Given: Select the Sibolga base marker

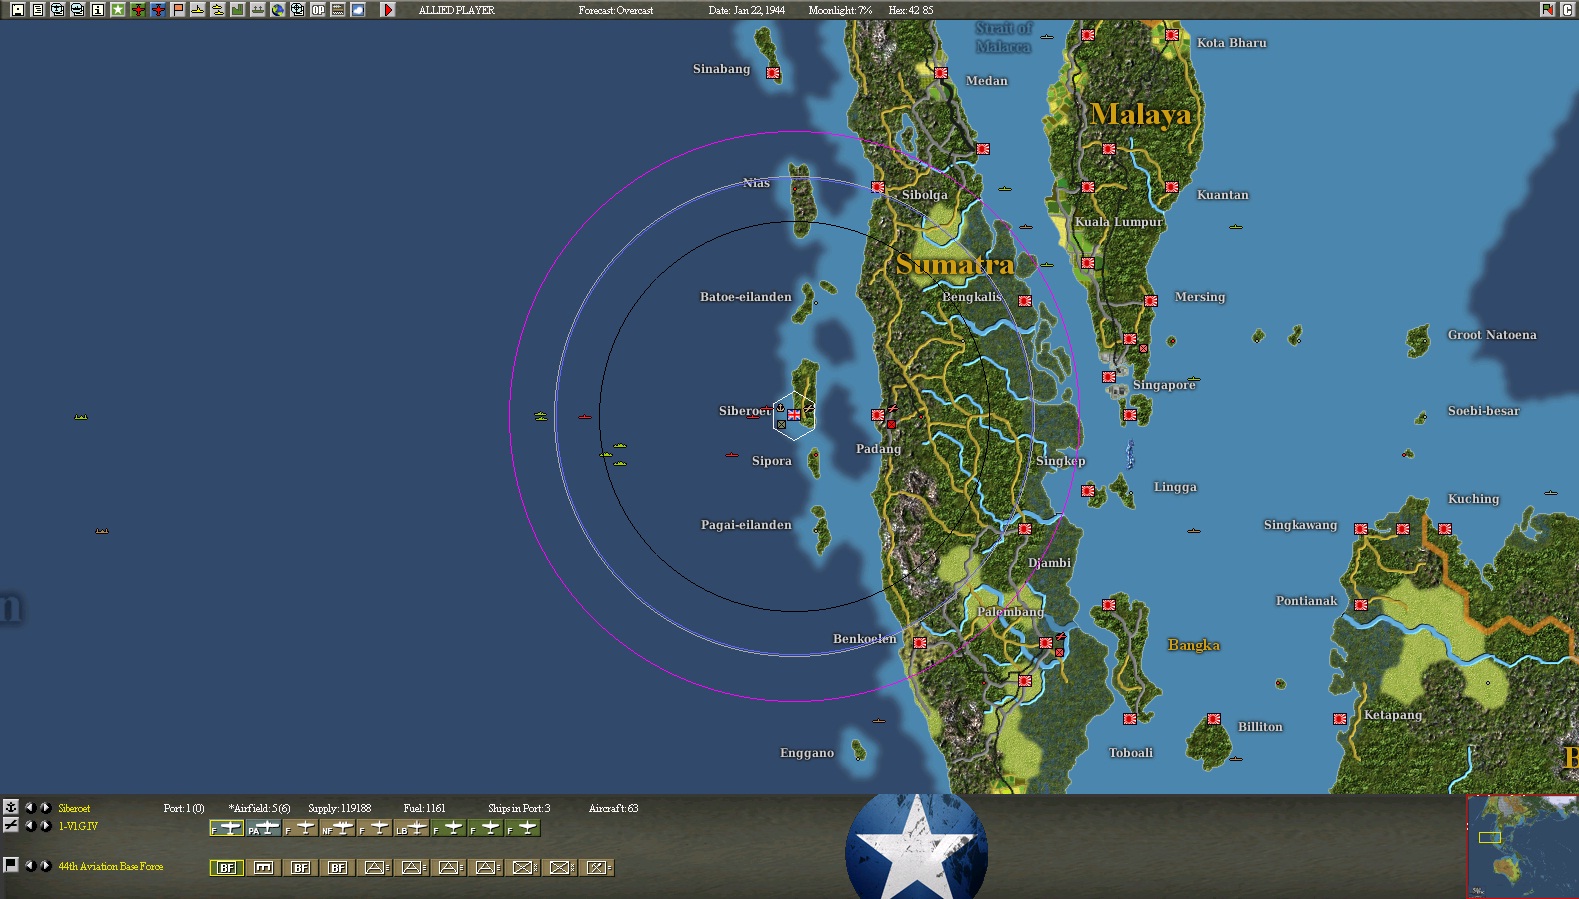Looking at the screenshot, I should pos(878,187).
